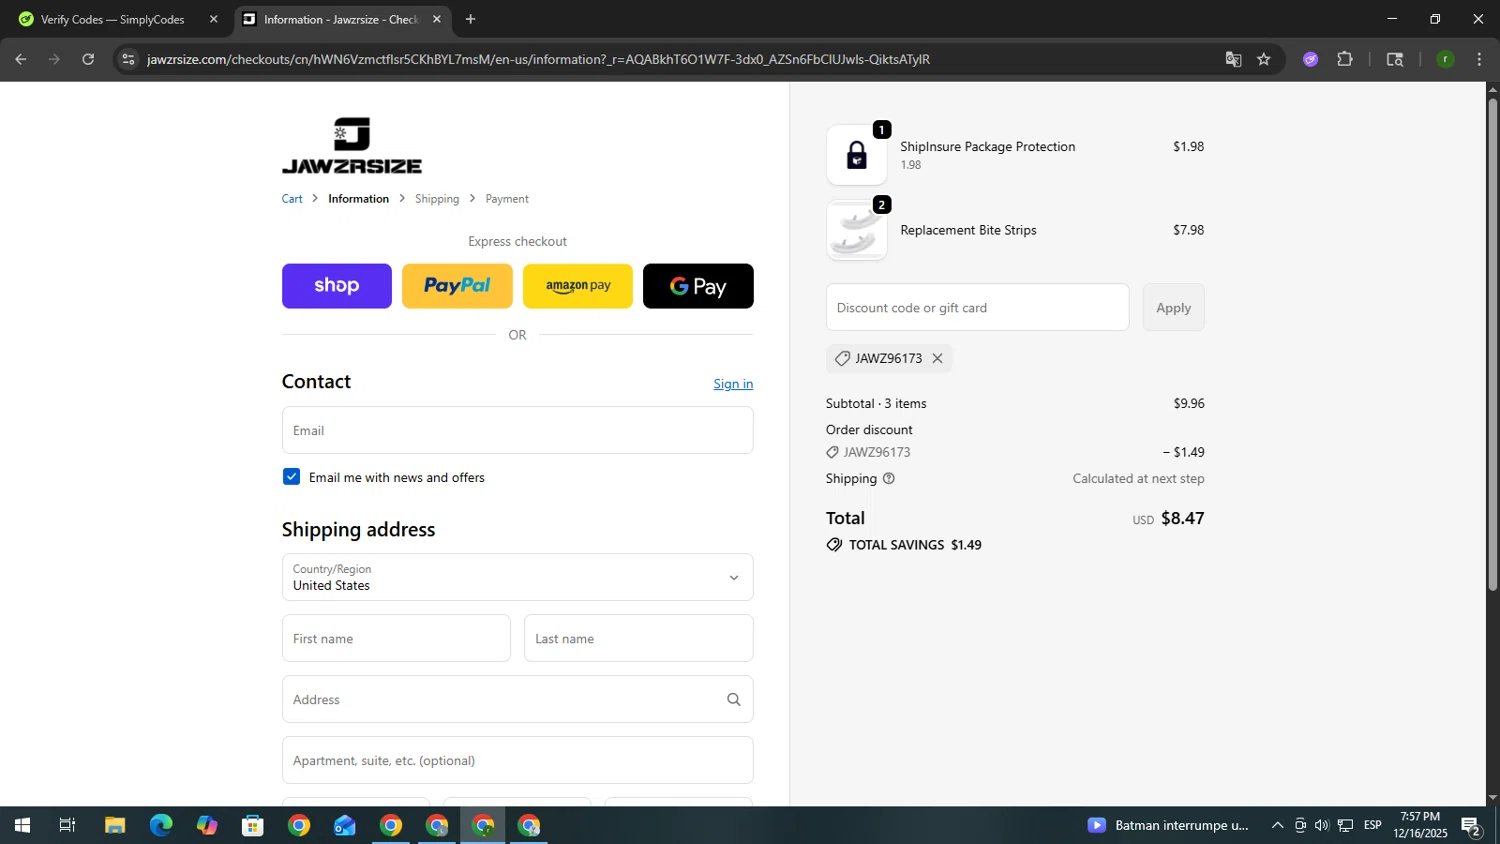Open Outlook from taskbar
The image size is (1500, 844).
coord(345,825)
